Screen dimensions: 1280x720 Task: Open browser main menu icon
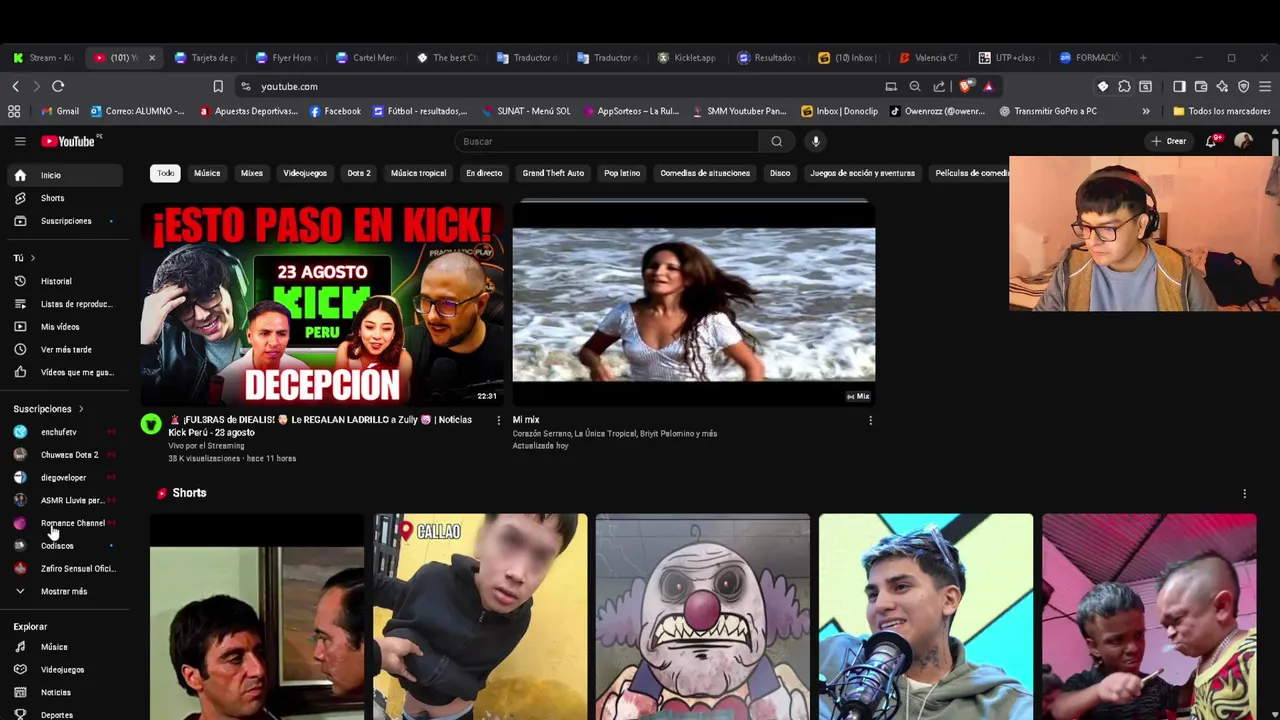(x=1265, y=86)
